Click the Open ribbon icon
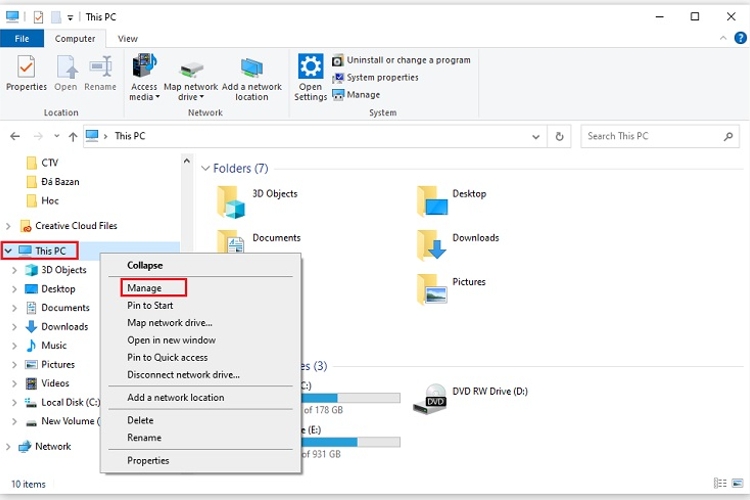750x500 pixels. (x=66, y=73)
